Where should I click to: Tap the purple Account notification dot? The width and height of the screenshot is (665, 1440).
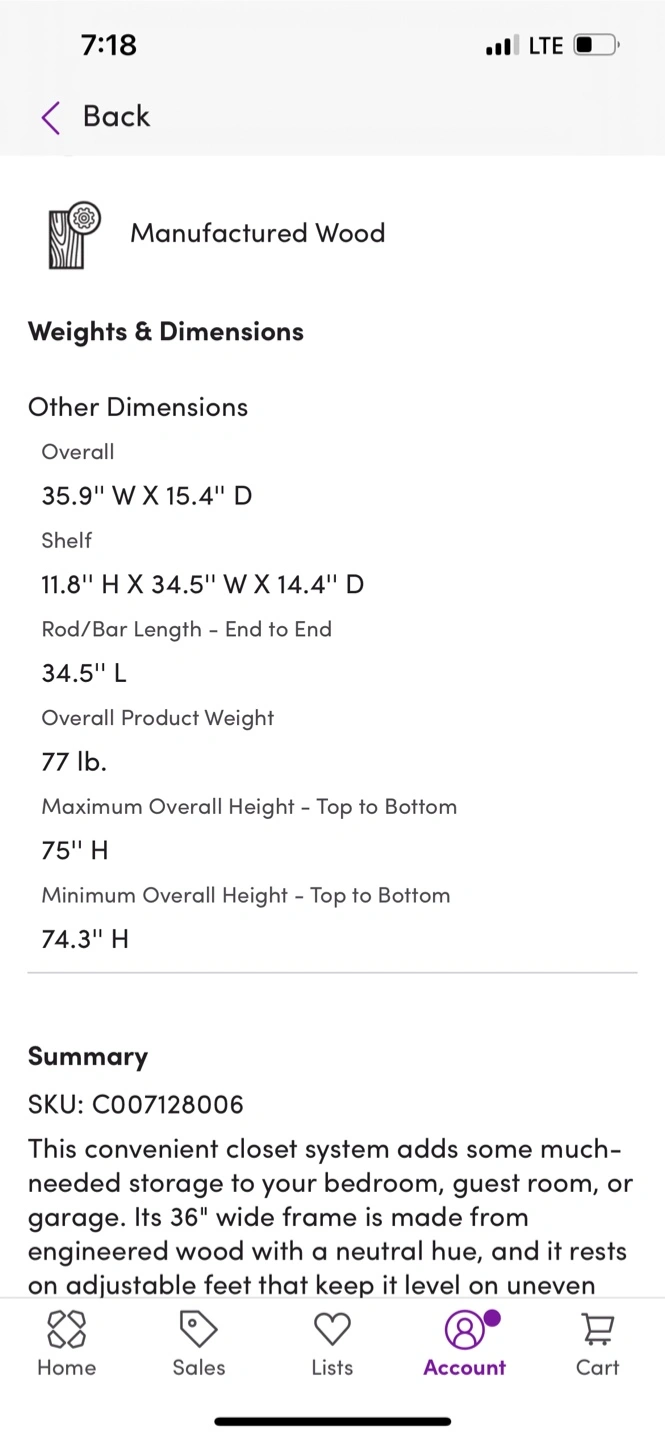click(491, 1318)
